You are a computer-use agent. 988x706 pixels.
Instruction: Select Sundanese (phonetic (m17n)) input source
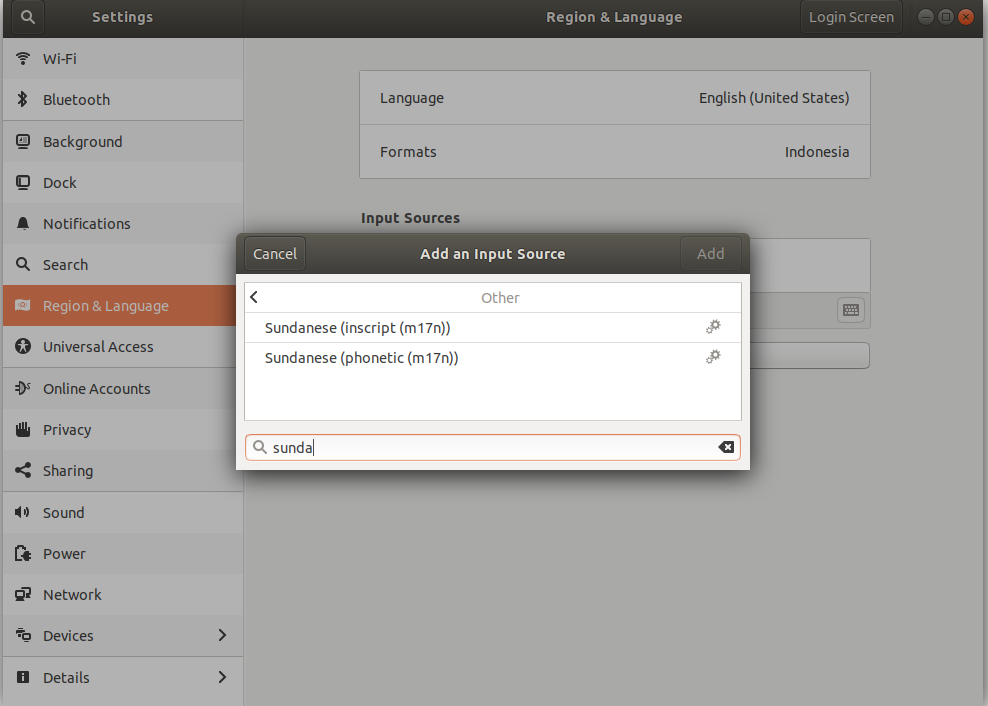click(361, 358)
